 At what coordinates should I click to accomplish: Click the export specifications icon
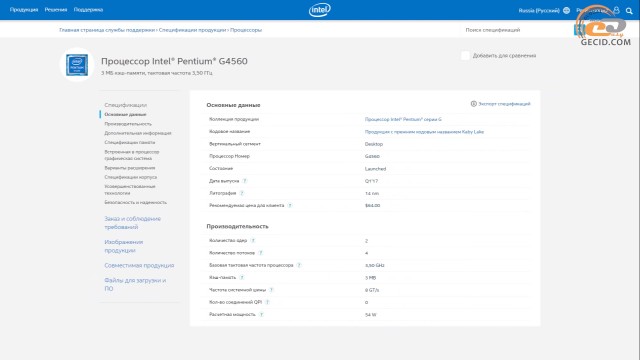[473, 104]
